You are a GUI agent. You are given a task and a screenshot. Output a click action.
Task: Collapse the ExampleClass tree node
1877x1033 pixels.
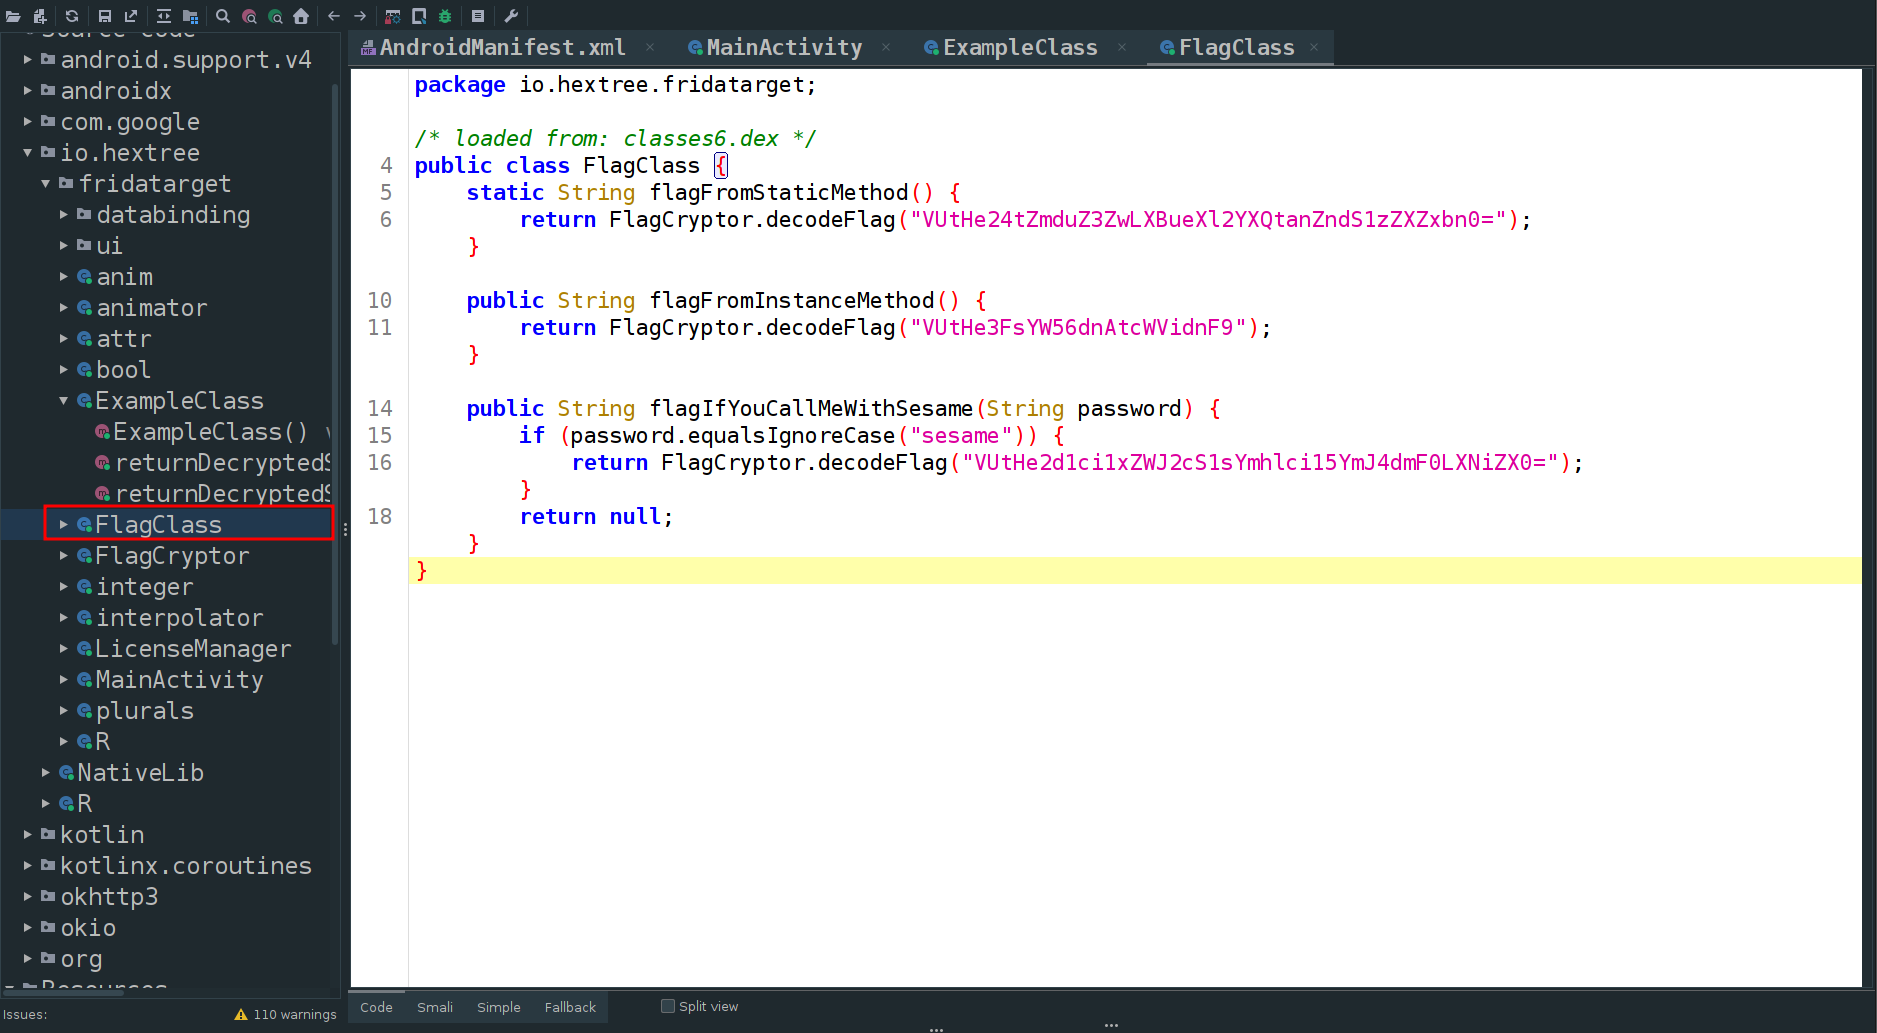pos(64,401)
